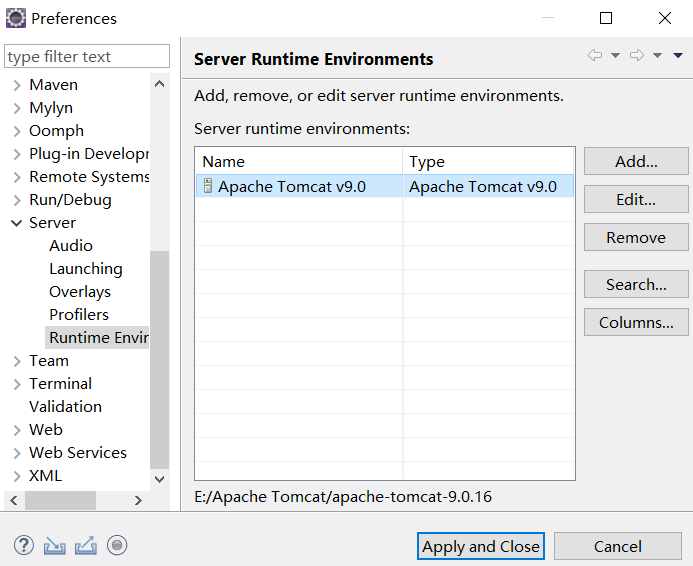The height and width of the screenshot is (566, 693).
Task: Expand the Mylyn tree node
Action: click(x=17, y=108)
